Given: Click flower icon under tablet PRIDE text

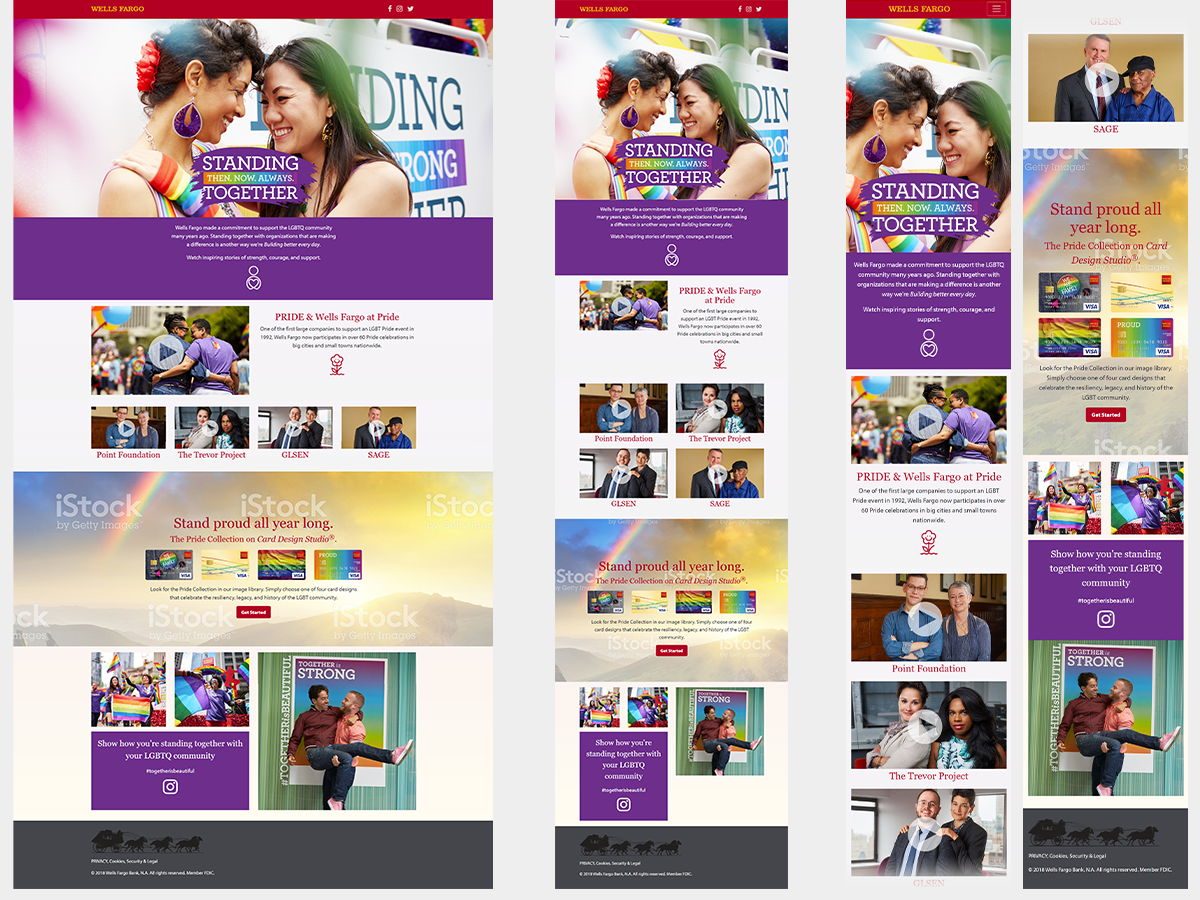Looking at the screenshot, I should [x=719, y=359].
